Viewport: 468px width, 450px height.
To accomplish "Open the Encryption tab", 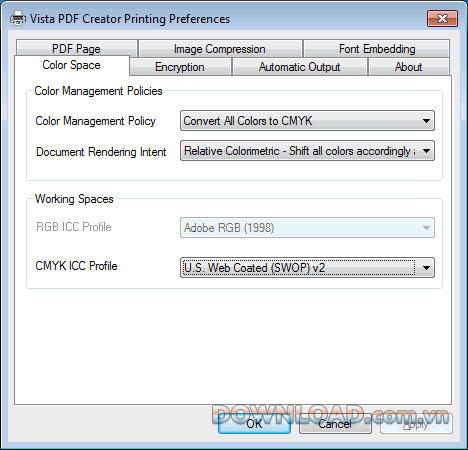I will tap(180, 67).
